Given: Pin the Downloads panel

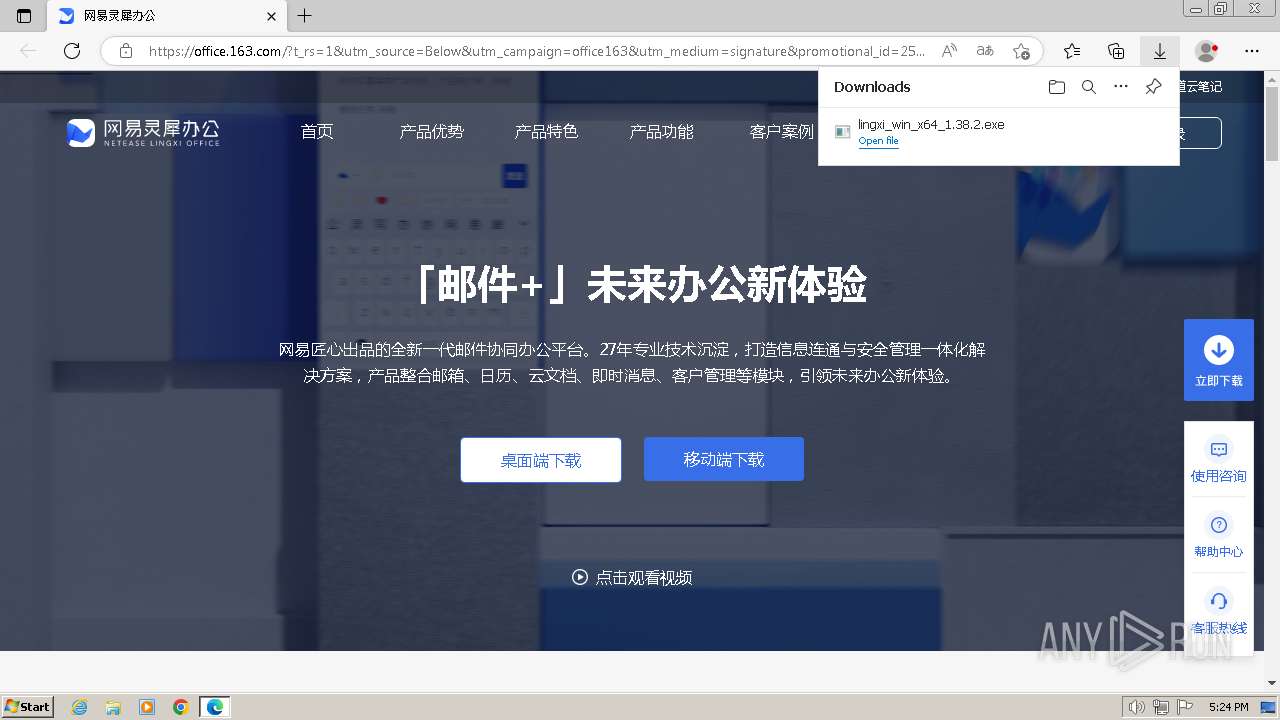Looking at the screenshot, I should click(1153, 87).
